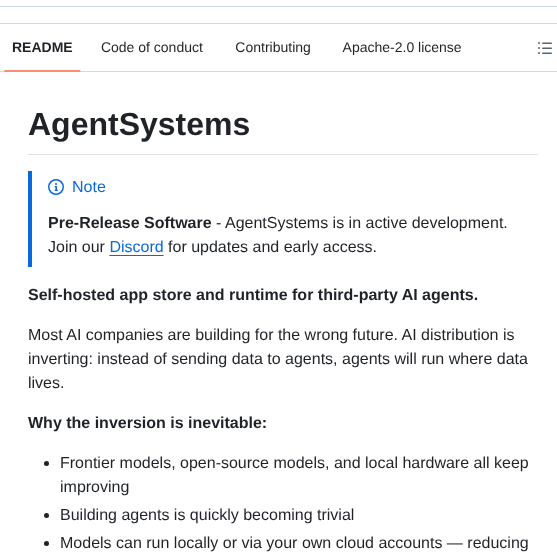
Task: Switch to Code of conduct tab
Action: 152,48
